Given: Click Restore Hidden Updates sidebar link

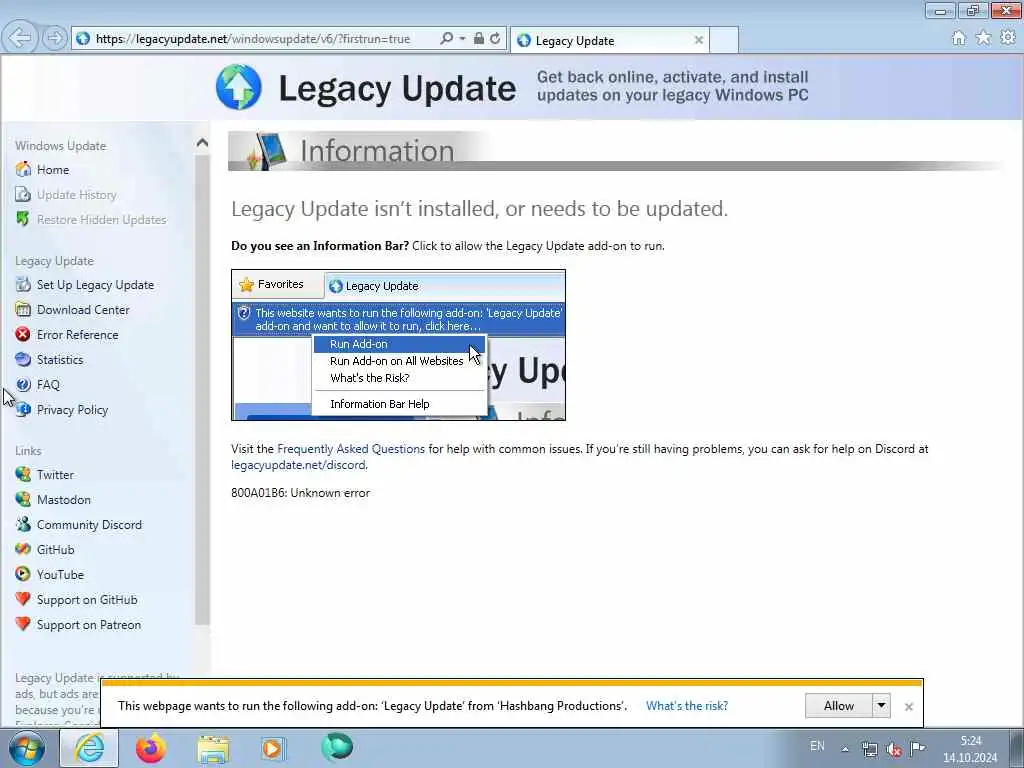Looking at the screenshot, I should tap(101, 219).
